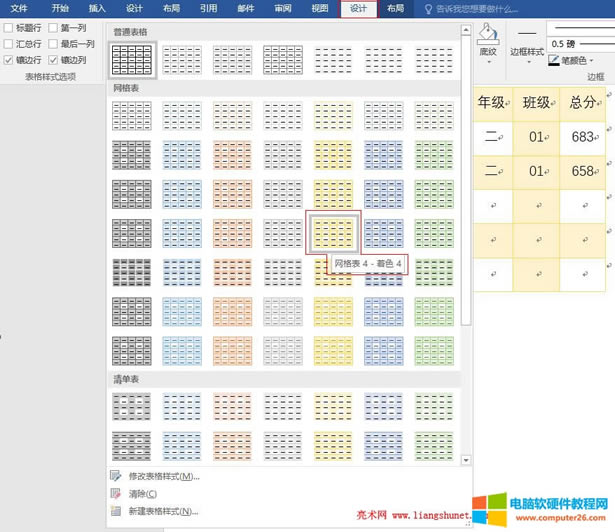This screenshot has width=615, height=532.
Task: Choose the green list table style in last visible row
Action: click(434, 446)
